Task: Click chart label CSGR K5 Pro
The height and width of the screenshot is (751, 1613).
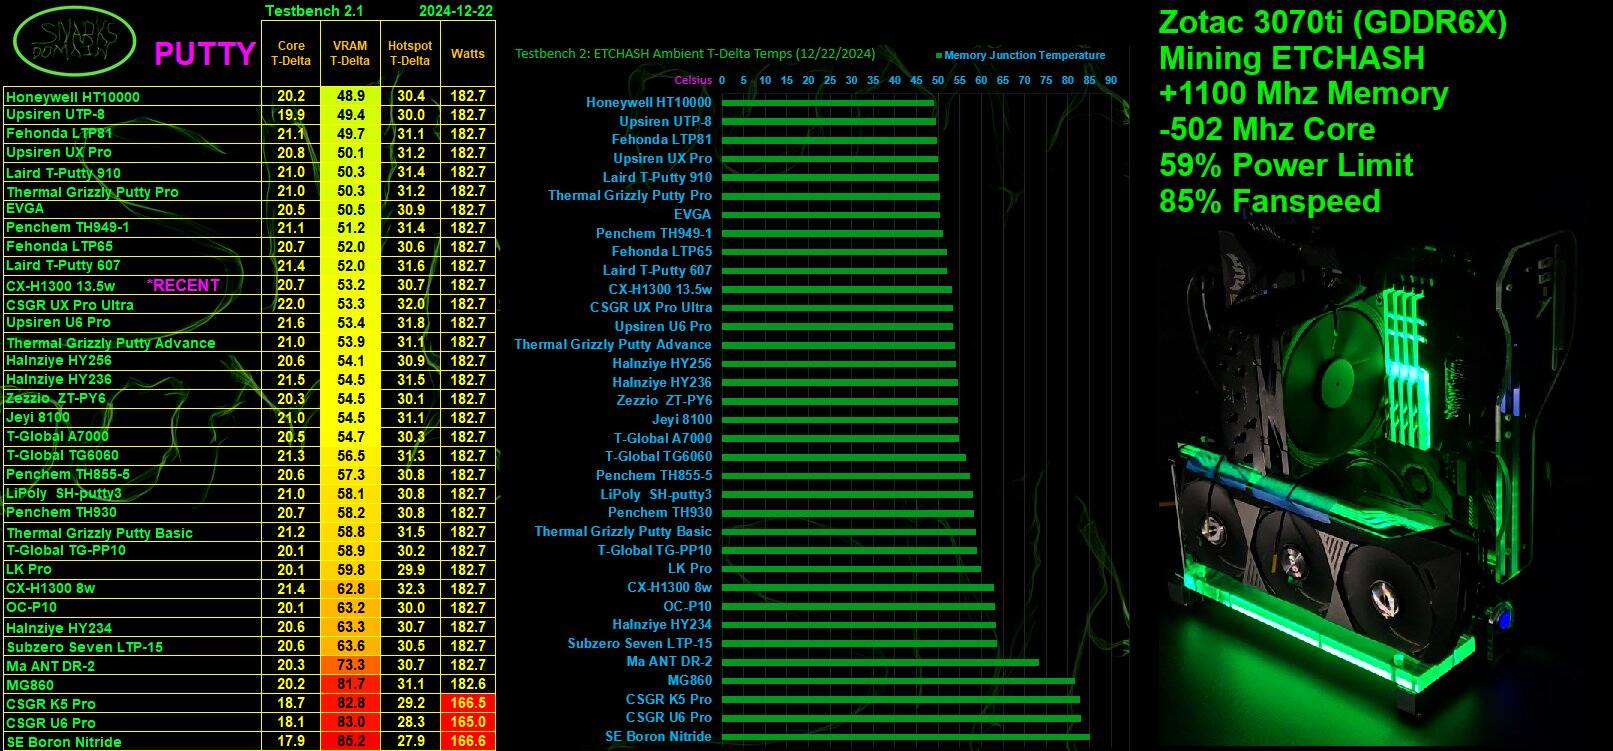Action: pos(669,699)
